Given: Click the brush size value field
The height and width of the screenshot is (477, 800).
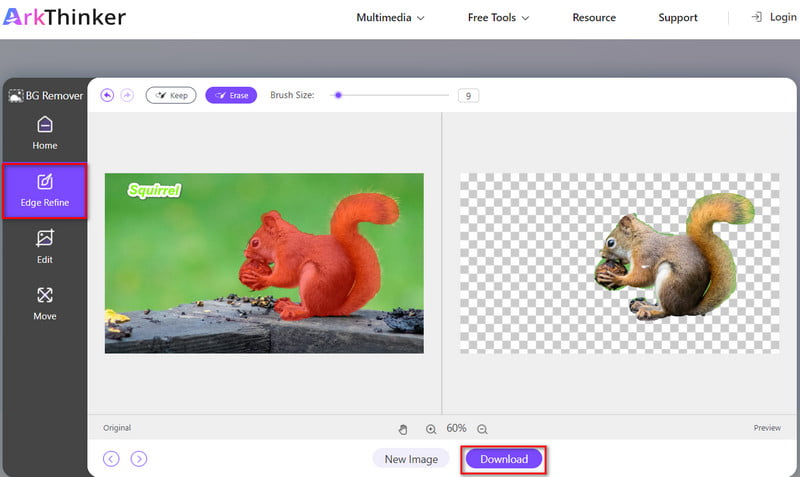Looking at the screenshot, I should pyautogui.click(x=468, y=95).
